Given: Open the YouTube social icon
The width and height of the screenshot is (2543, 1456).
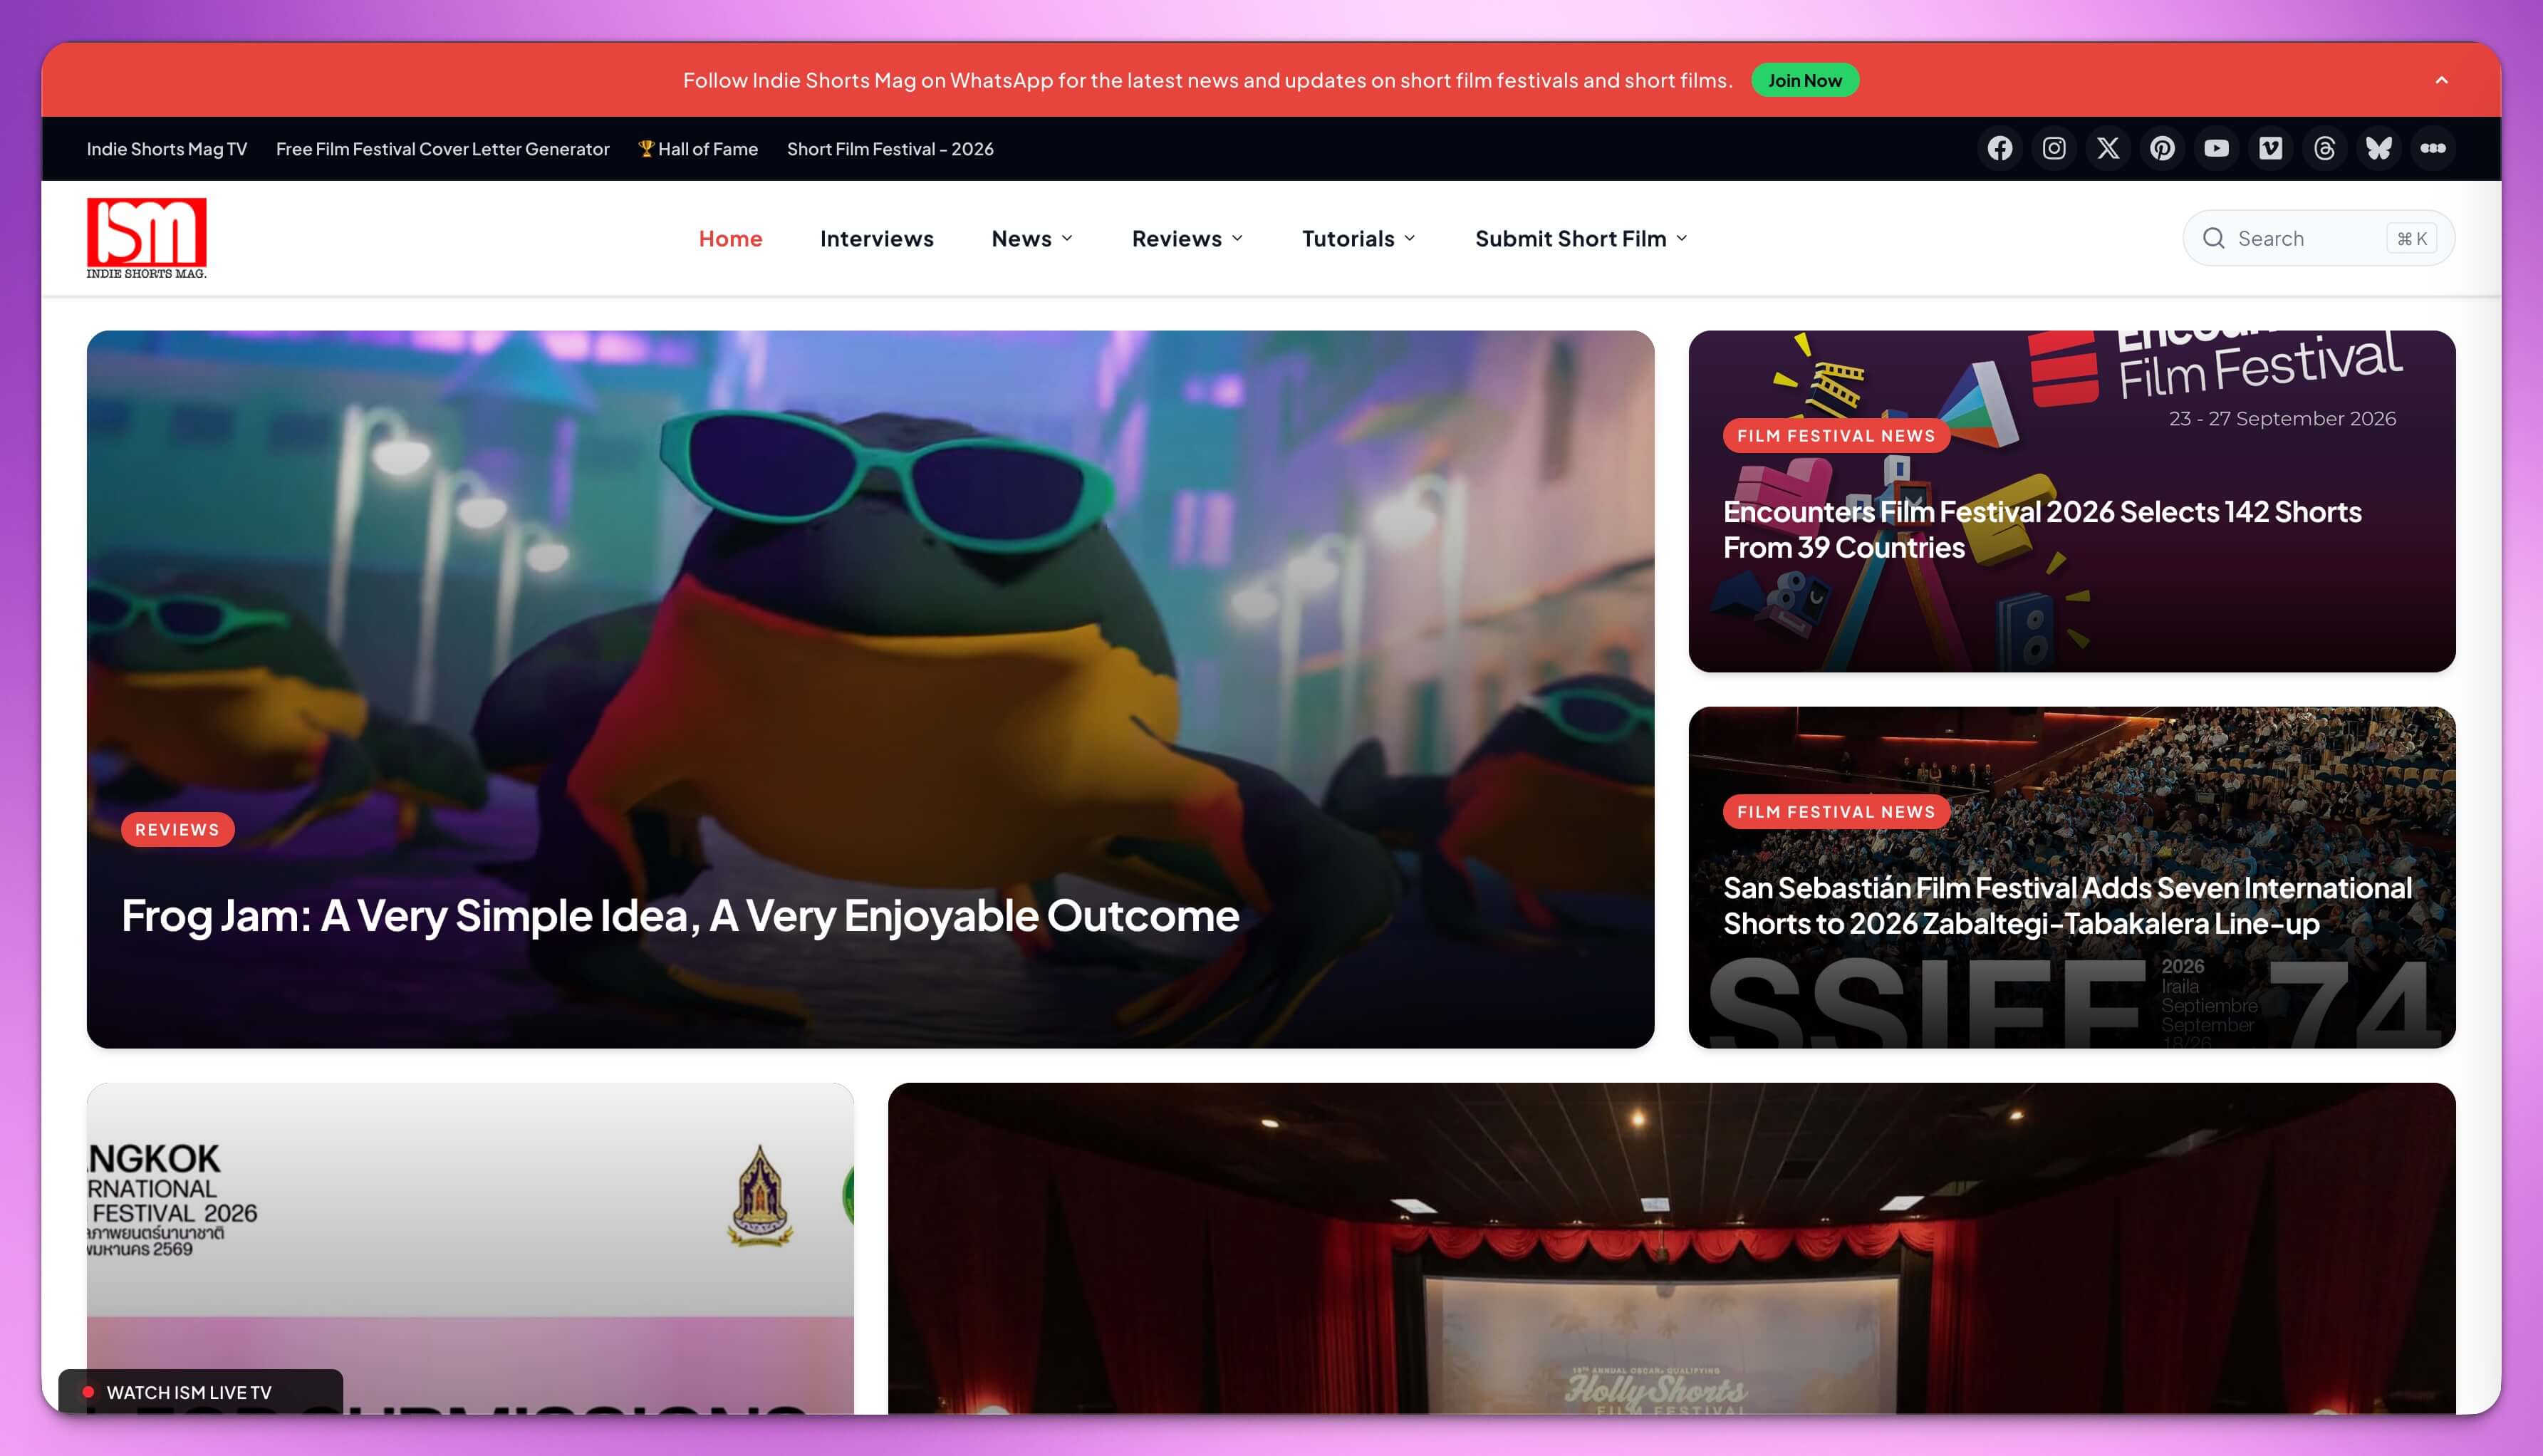Looking at the screenshot, I should [x=2216, y=149].
